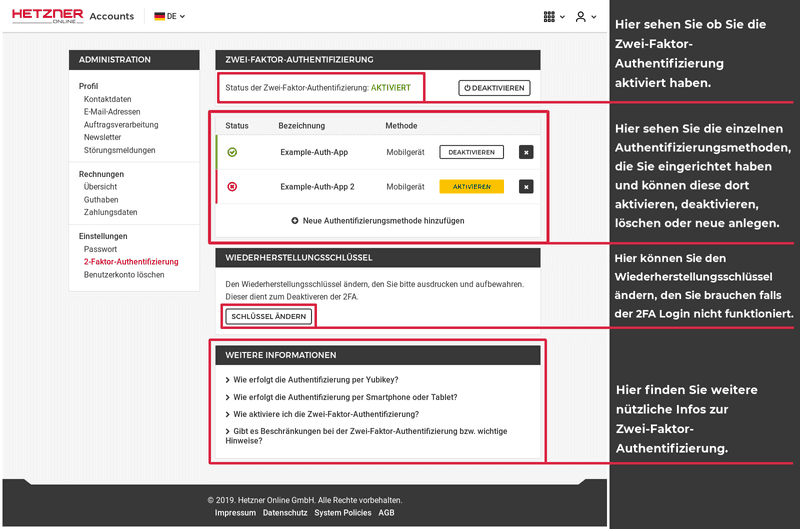800x529 pixels.
Task: Click the Schlüssel ändern button
Action: [268, 316]
